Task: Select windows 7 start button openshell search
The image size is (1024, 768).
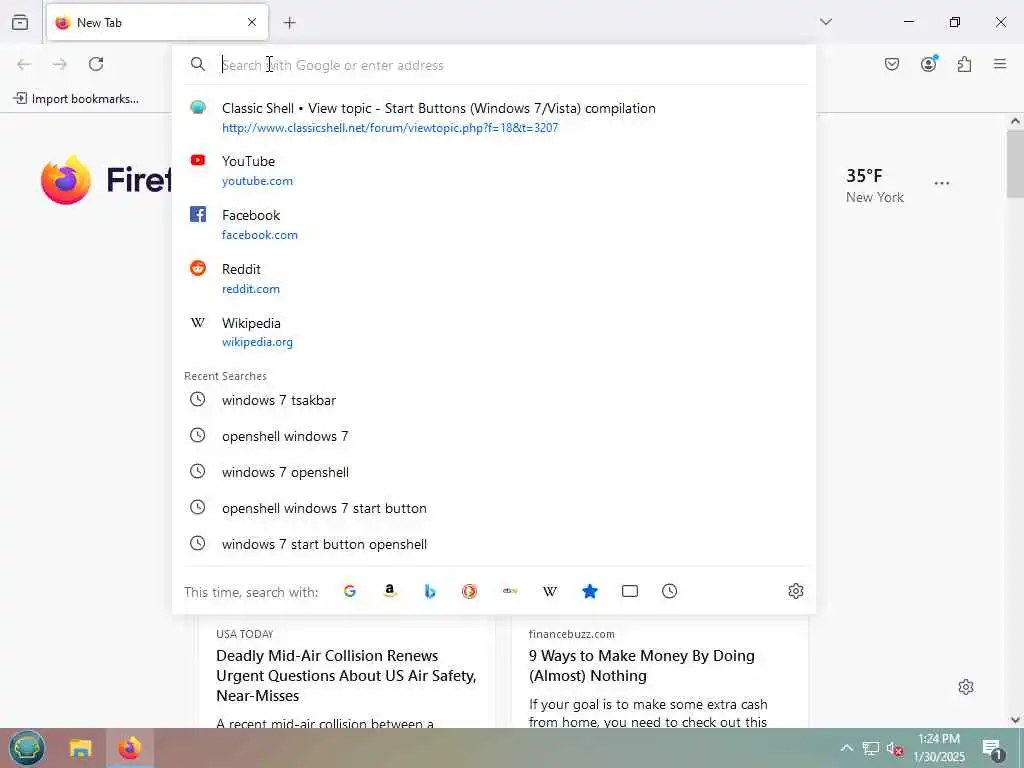Action: coord(494,543)
